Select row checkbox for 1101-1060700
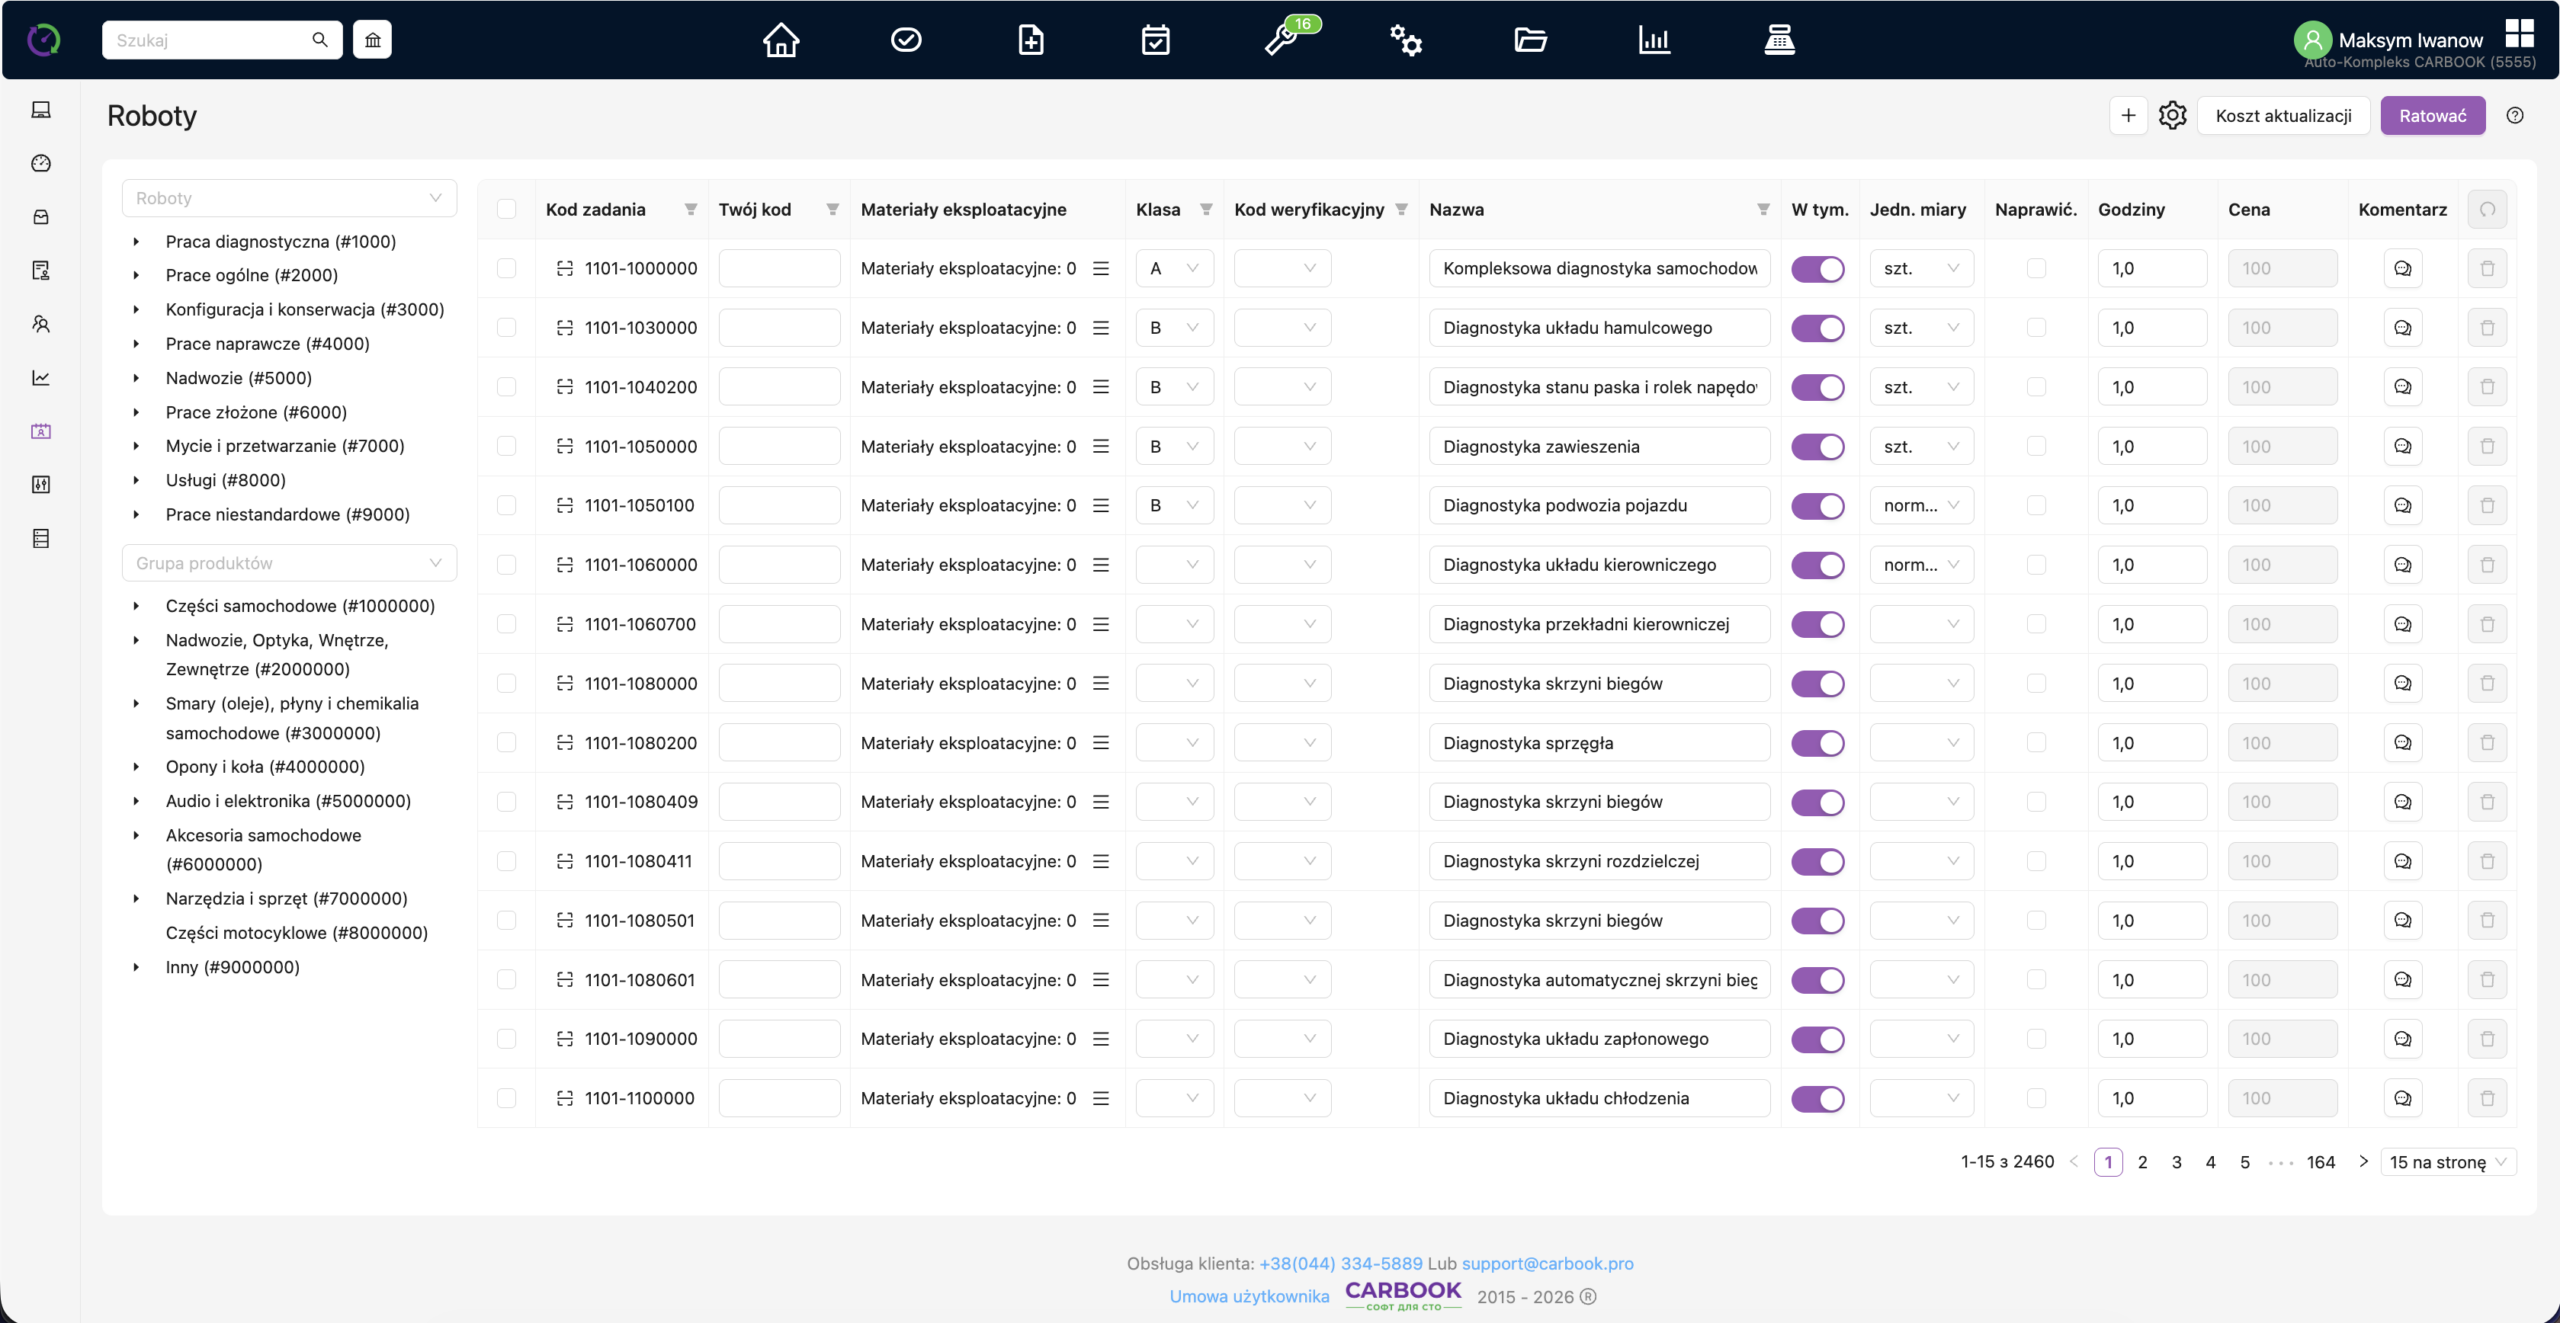The image size is (2560, 1323). [507, 624]
